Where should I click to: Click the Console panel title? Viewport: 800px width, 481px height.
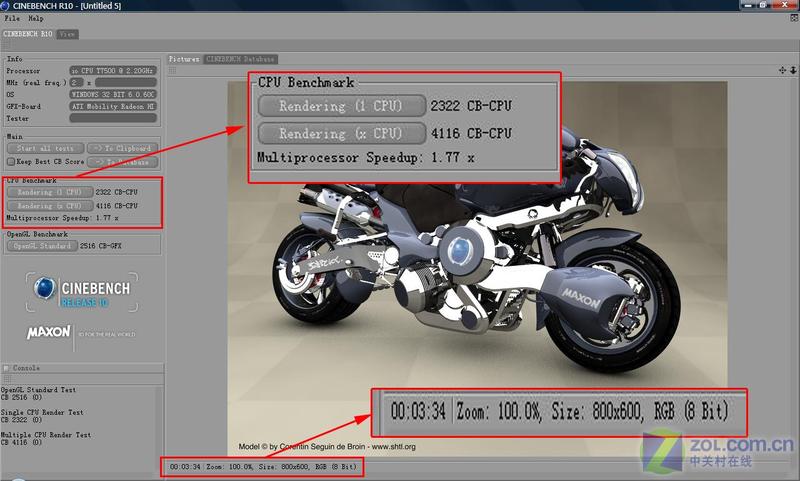(x=26, y=368)
